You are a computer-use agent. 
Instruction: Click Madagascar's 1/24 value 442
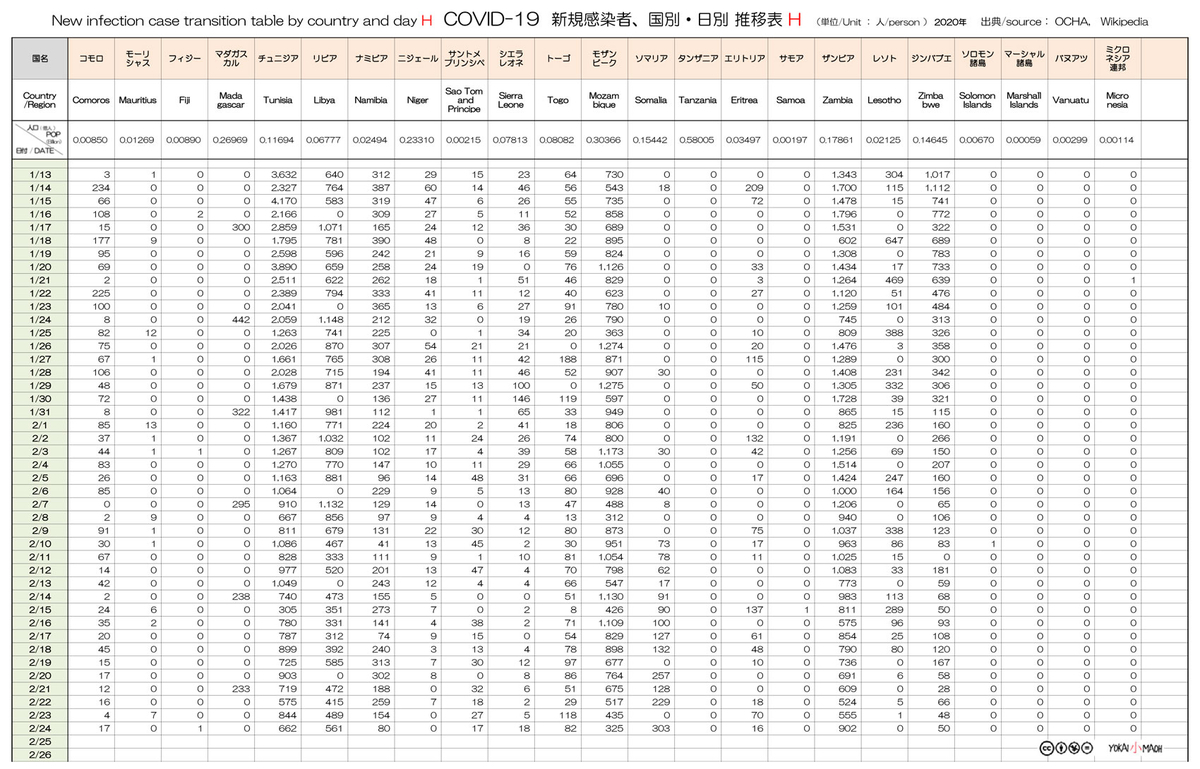click(x=240, y=319)
